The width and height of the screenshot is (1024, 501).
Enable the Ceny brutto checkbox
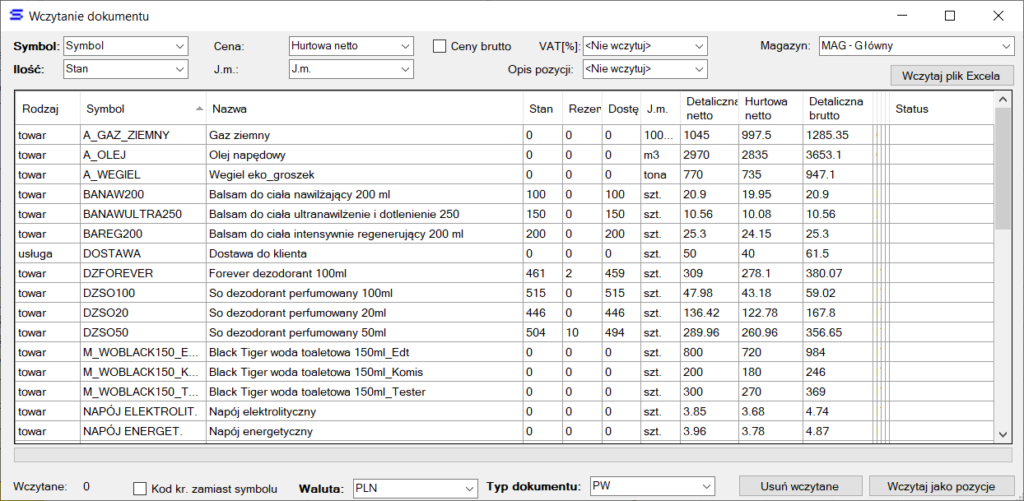coord(439,46)
